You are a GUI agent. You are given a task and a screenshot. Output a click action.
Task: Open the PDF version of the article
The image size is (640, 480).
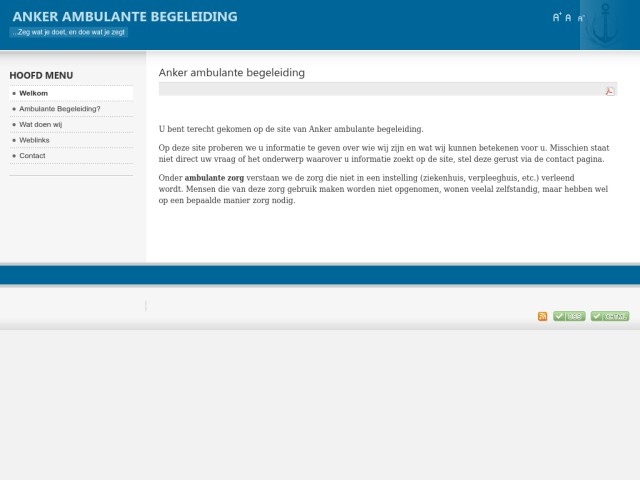(x=609, y=90)
